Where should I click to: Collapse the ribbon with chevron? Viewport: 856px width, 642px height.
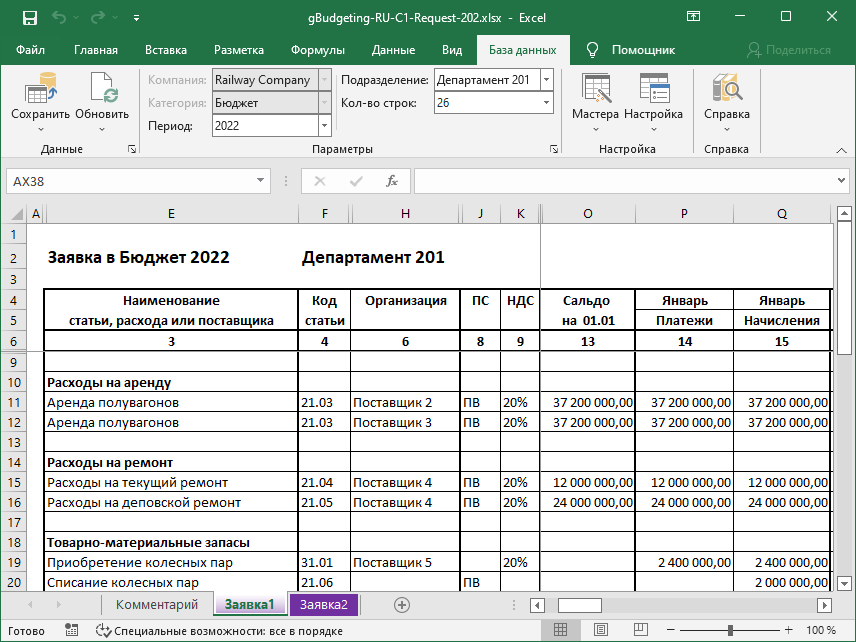(x=841, y=150)
